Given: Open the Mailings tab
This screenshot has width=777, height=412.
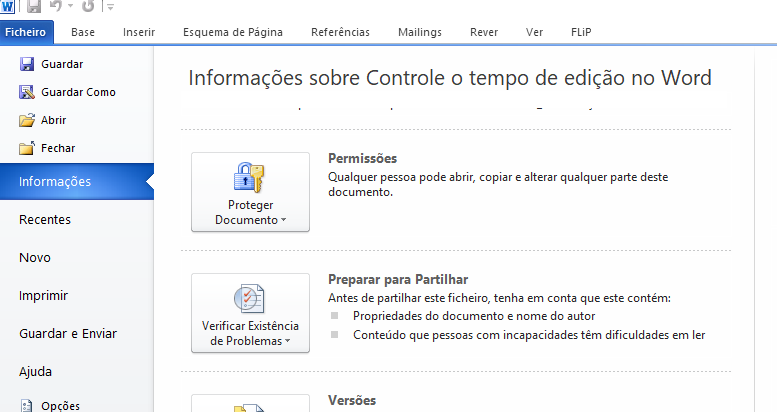Looking at the screenshot, I should click(x=420, y=32).
